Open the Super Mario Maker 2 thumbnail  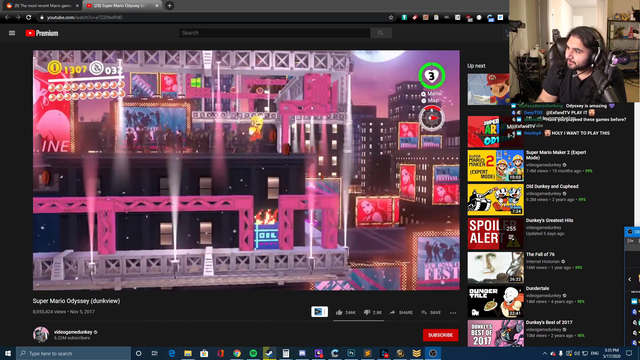point(496,165)
